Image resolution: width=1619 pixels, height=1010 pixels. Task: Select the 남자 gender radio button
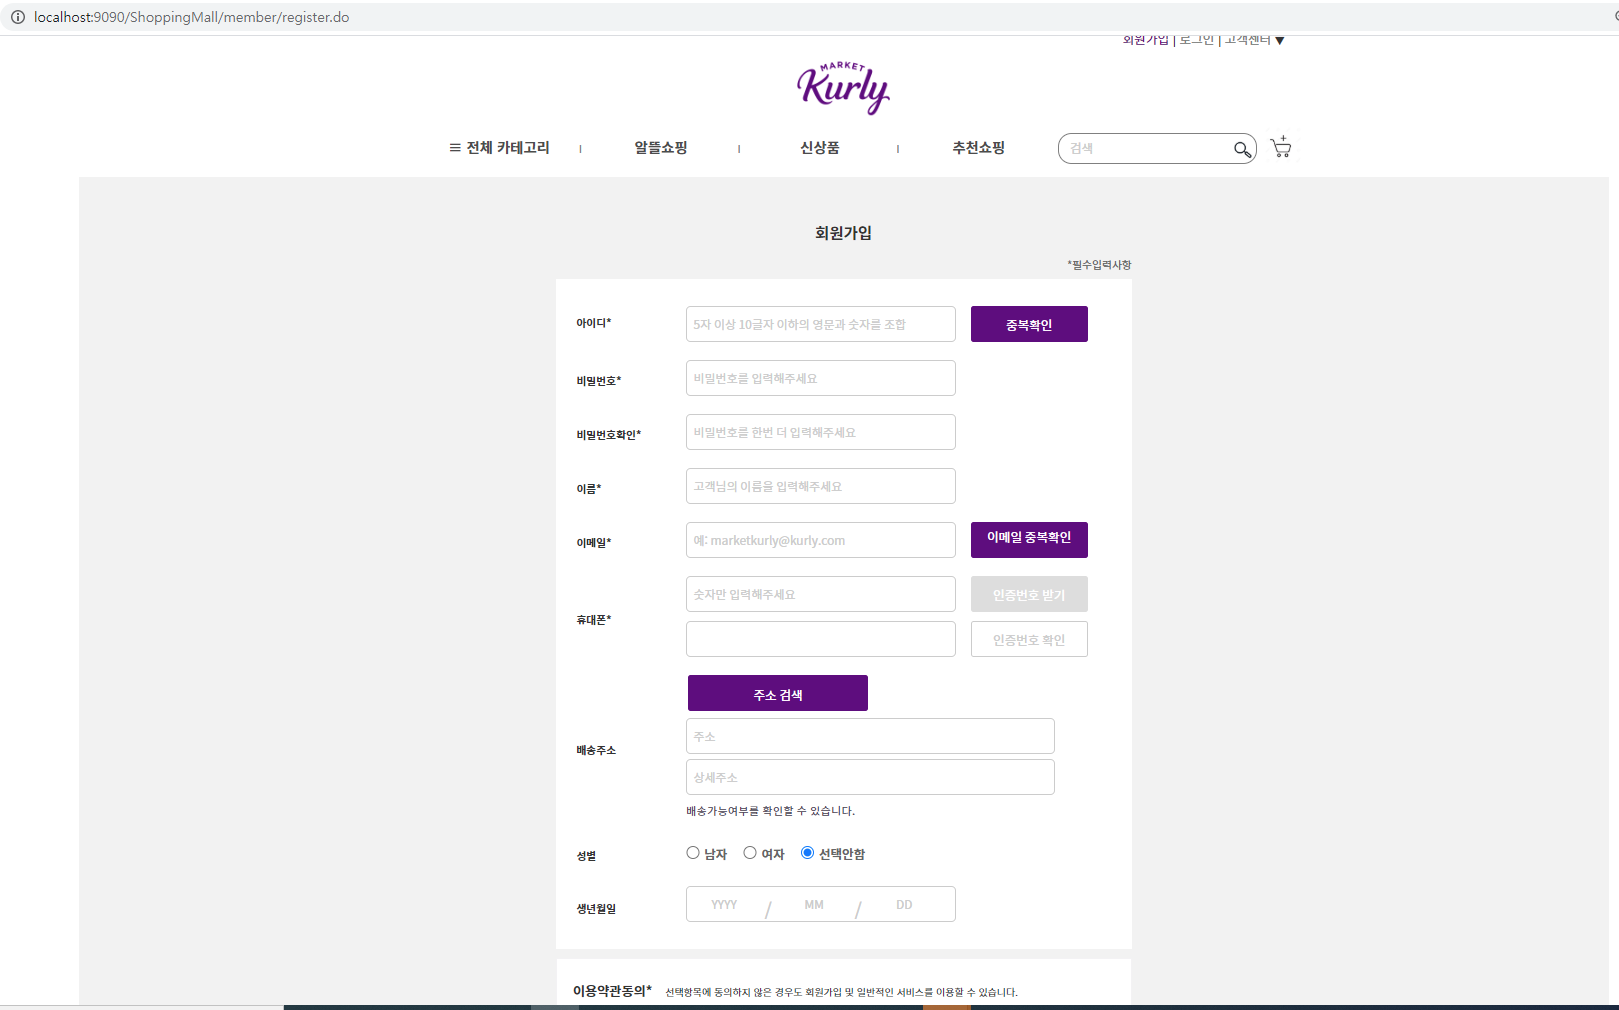(x=692, y=852)
